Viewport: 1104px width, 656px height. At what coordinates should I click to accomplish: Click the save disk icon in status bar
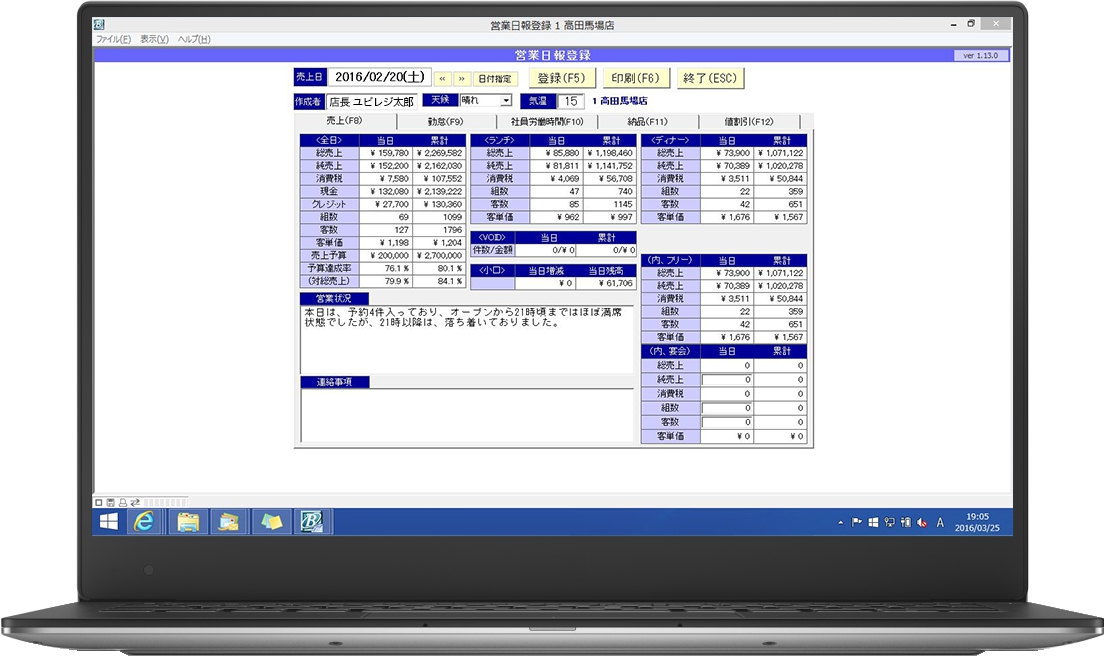coord(110,501)
